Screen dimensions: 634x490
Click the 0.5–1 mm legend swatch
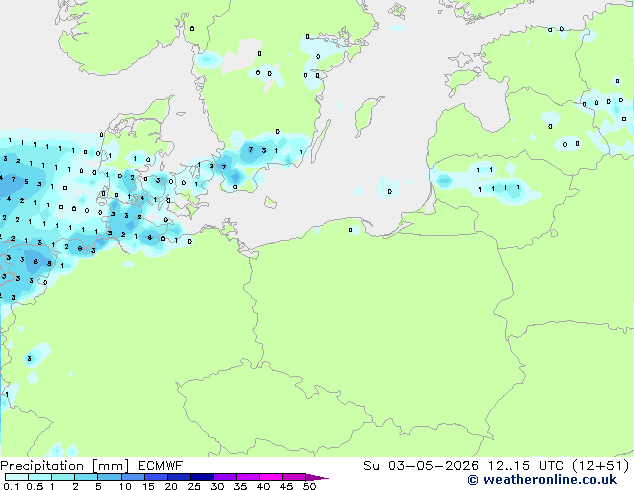(x=40, y=477)
